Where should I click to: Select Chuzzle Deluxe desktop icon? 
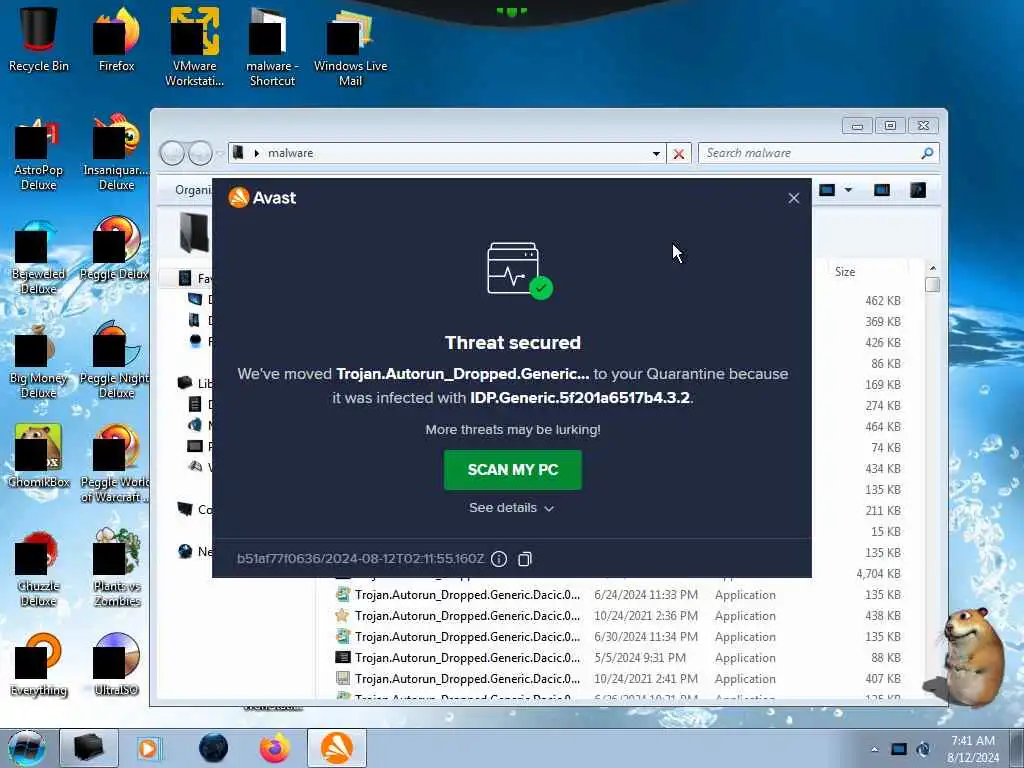pyautogui.click(x=39, y=569)
